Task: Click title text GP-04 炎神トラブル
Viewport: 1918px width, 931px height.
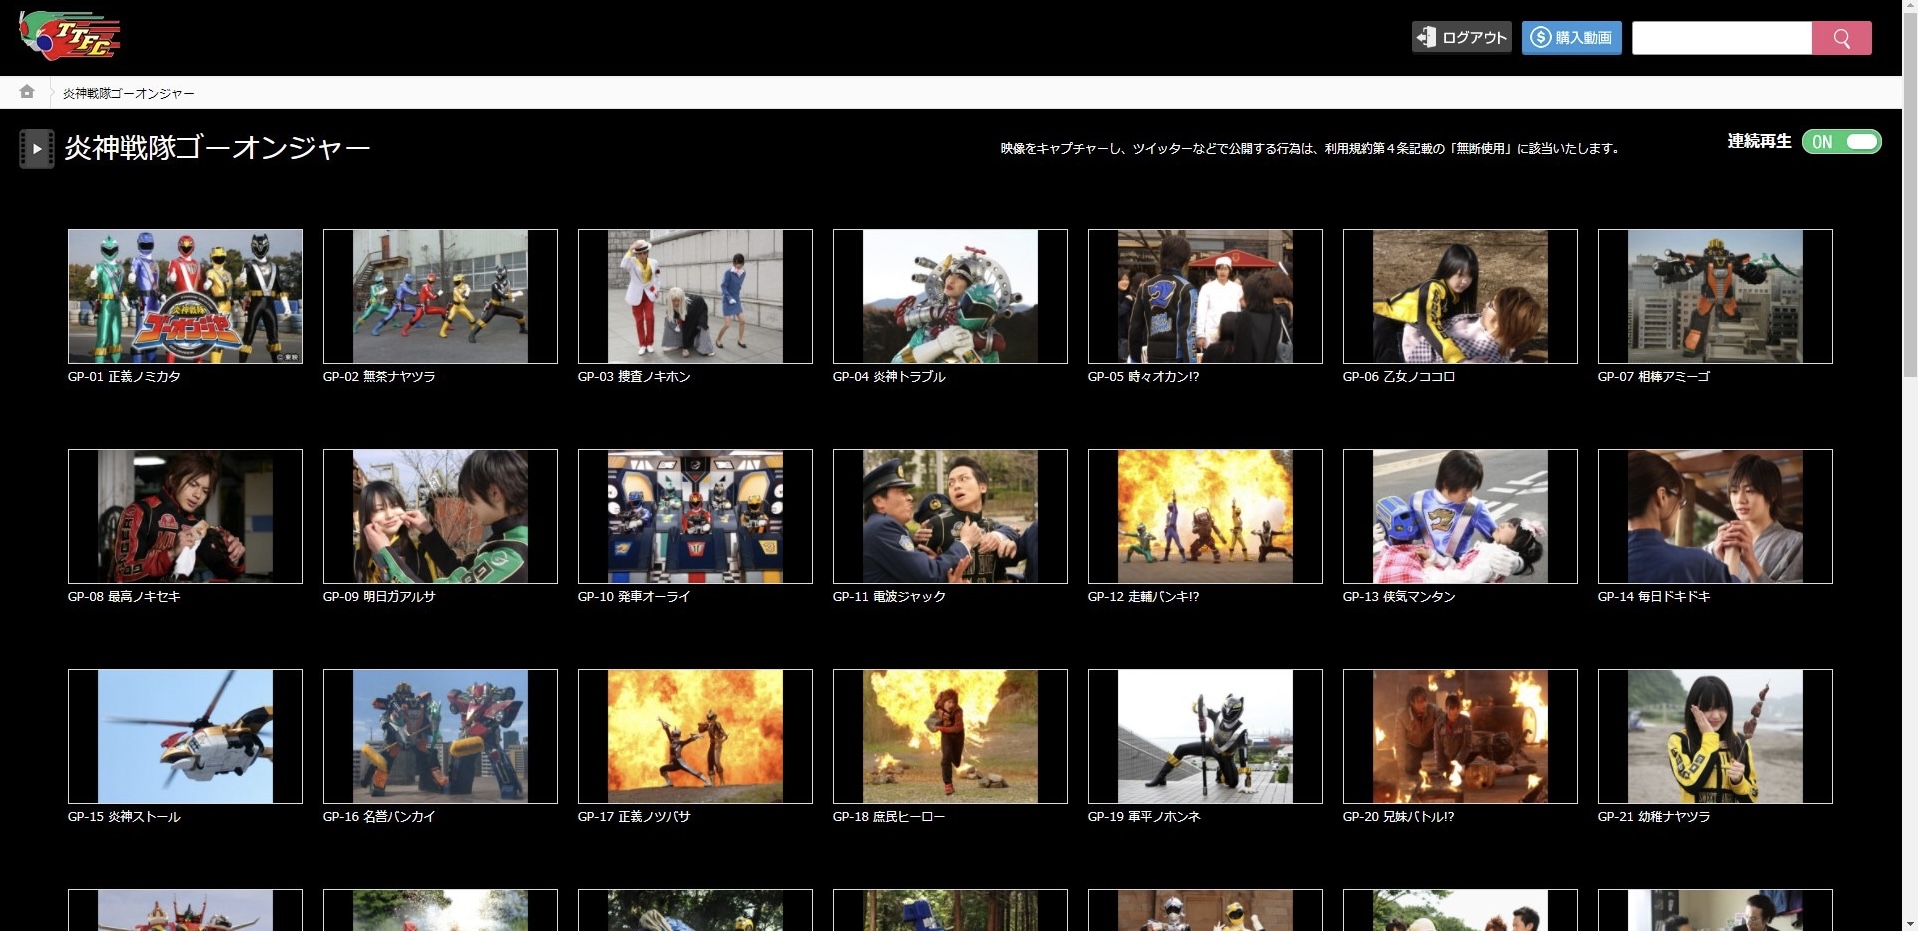Action: (889, 377)
